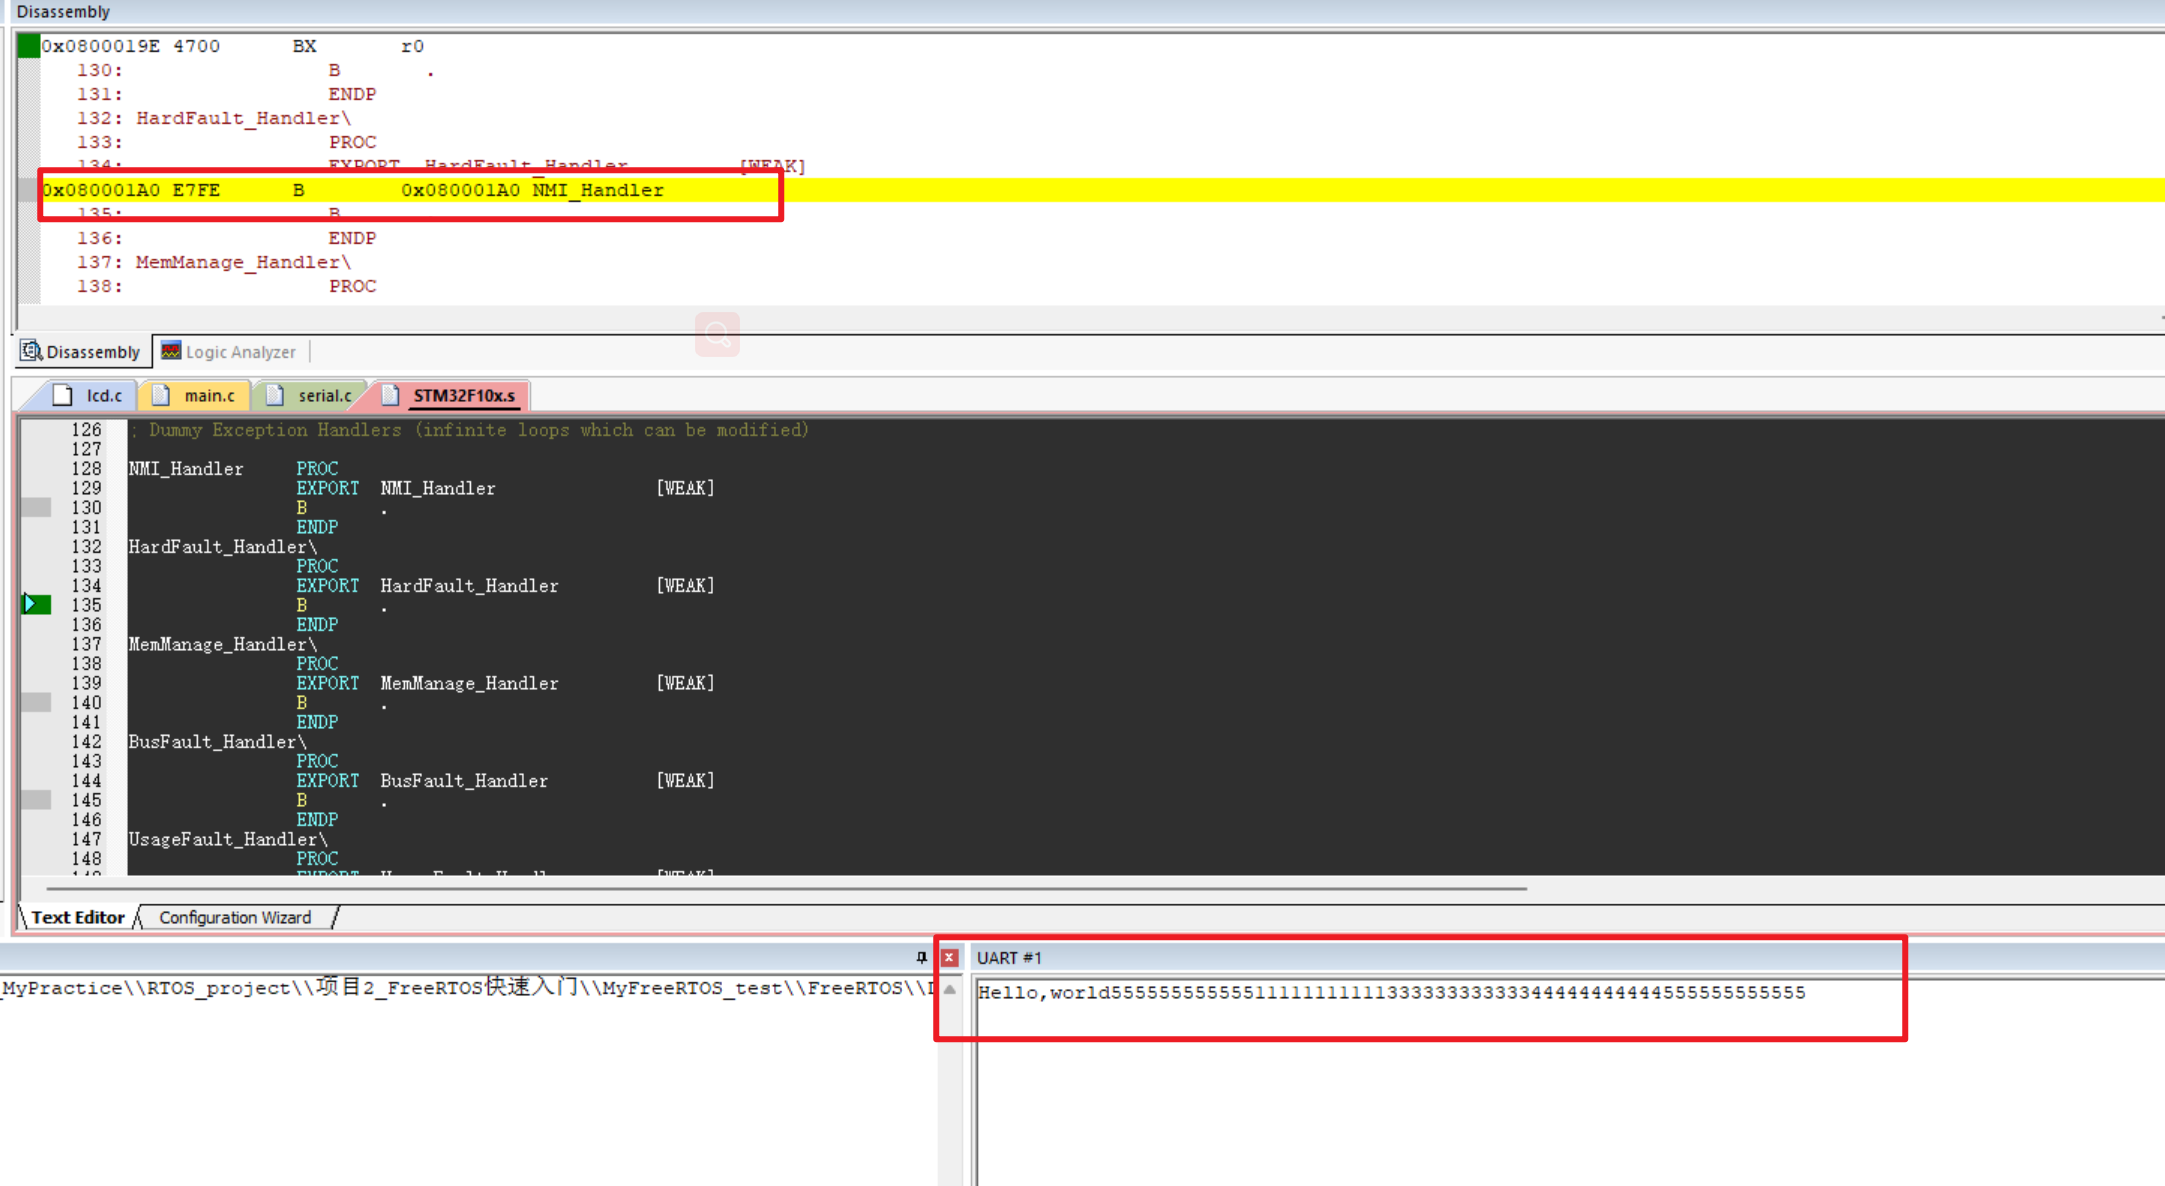Click the Disassembly window title
This screenshot has height=1186, width=2165.
[63, 12]
